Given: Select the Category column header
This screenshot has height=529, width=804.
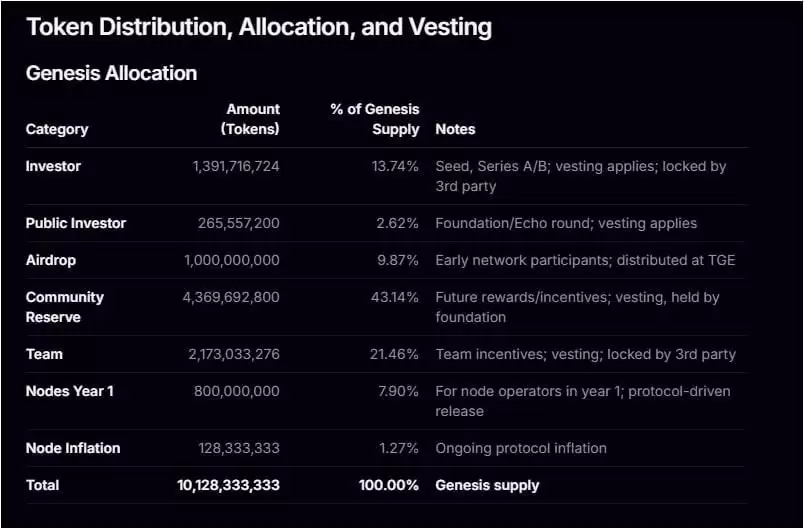Looking at the screenshot, I should [x=57, y=129].
